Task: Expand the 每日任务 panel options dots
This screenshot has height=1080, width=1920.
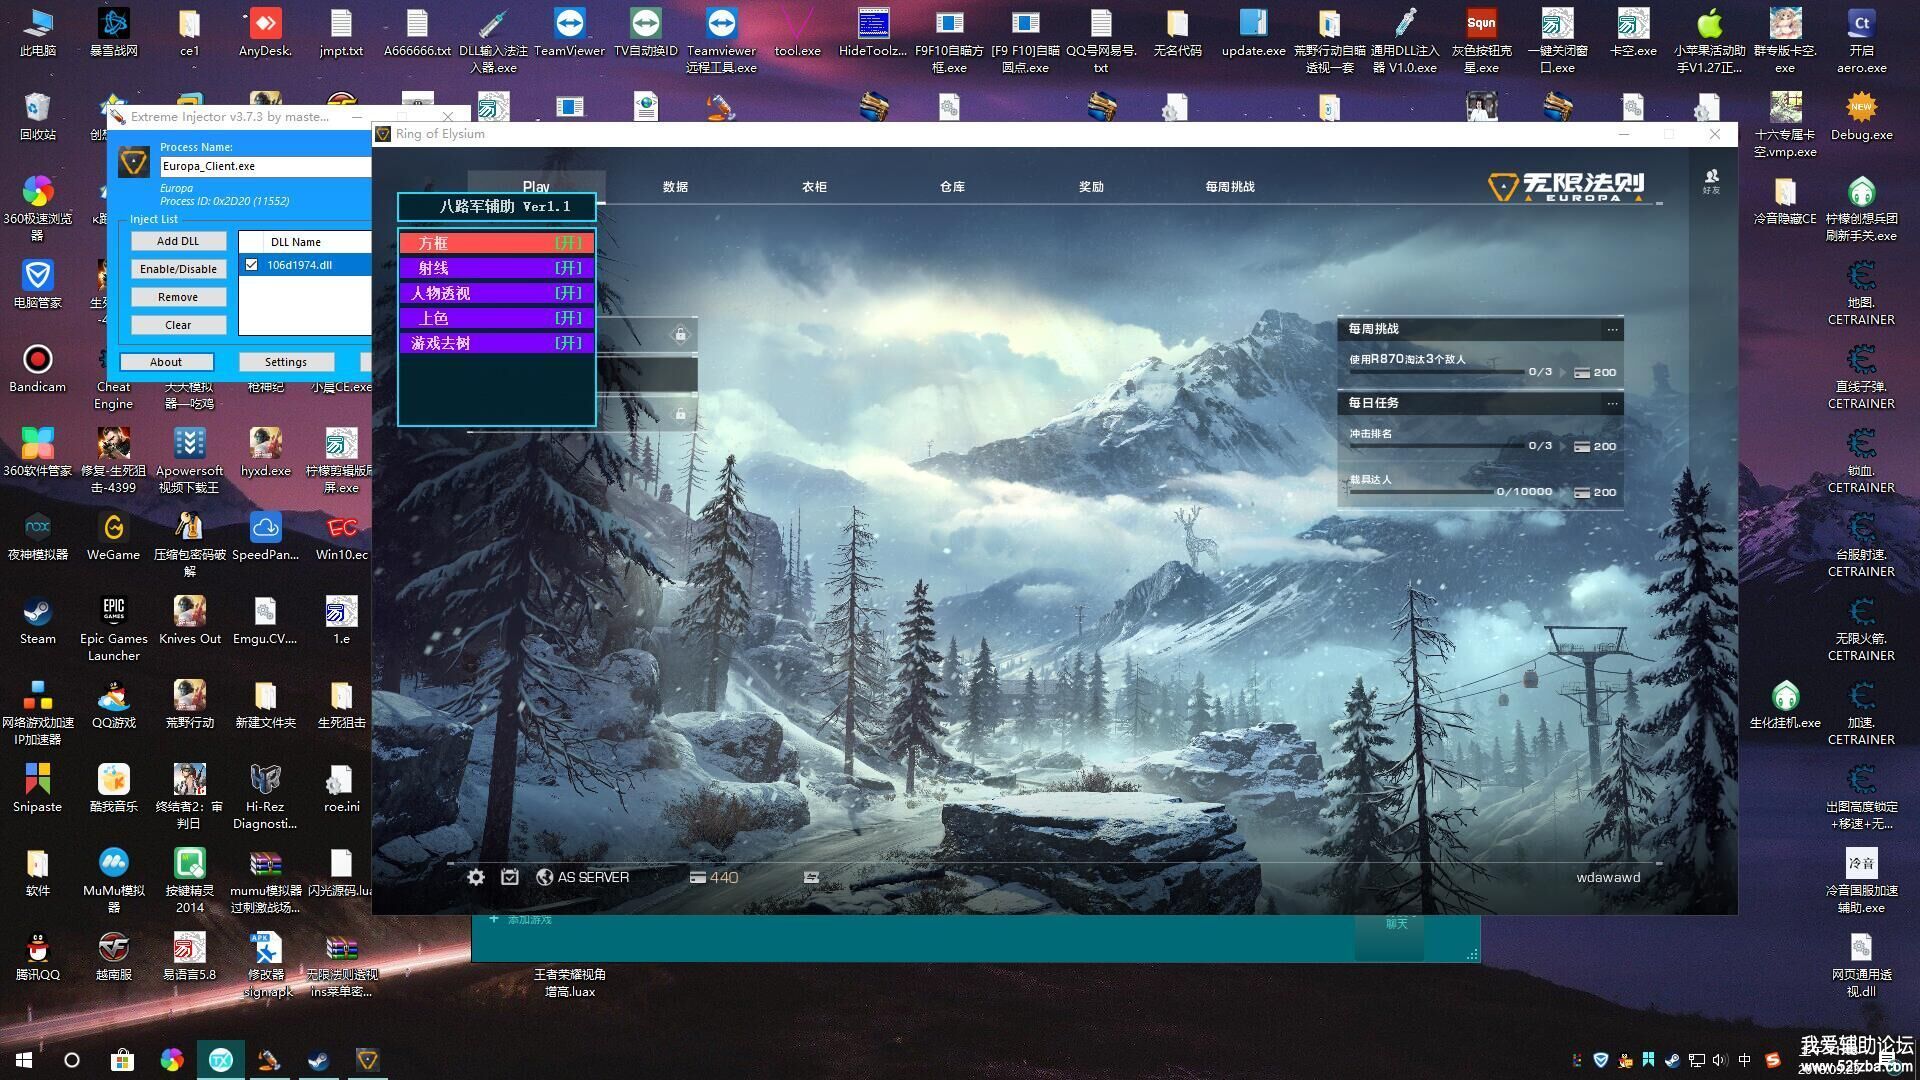Action: pyautogui.click(x=1611, y=403)
